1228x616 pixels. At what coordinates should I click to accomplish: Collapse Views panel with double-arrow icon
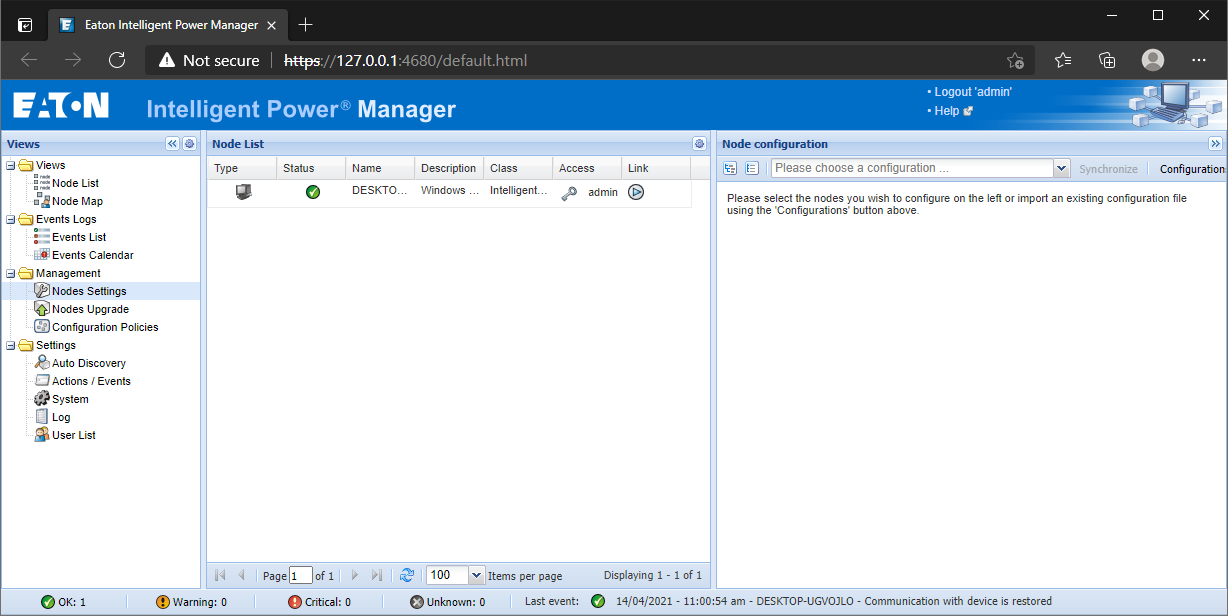pos(172,144)
